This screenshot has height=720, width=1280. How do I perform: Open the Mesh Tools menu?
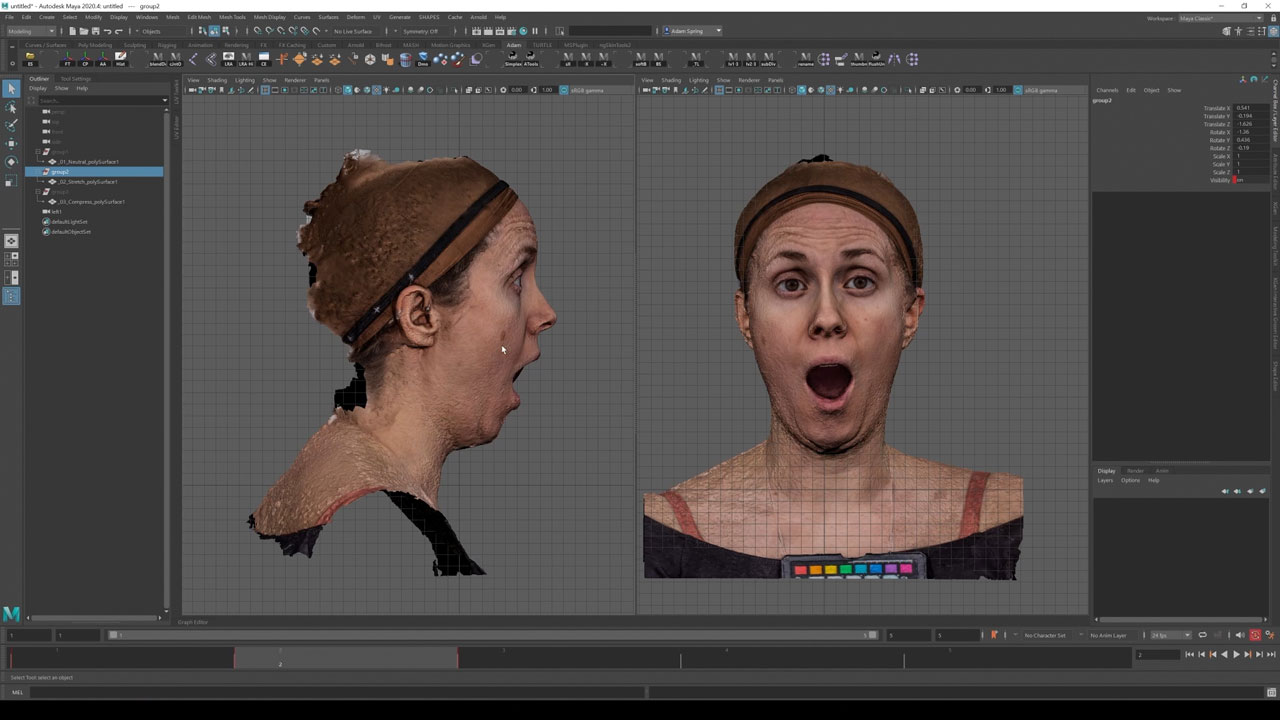231,17
